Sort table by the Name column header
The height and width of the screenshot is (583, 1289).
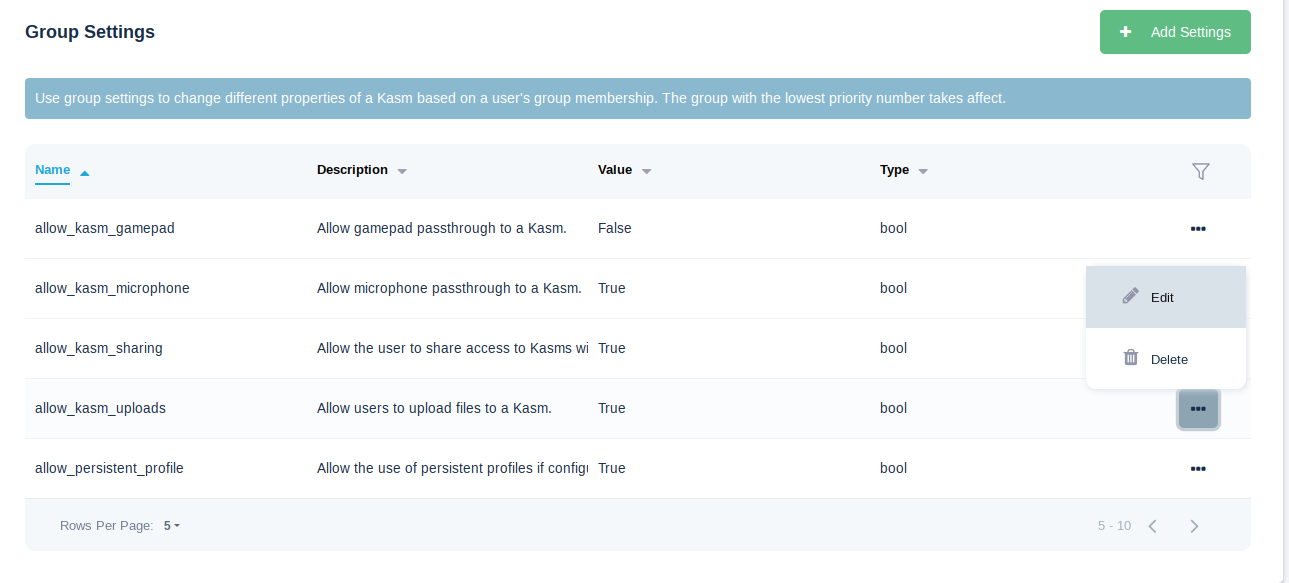(52, 170)
